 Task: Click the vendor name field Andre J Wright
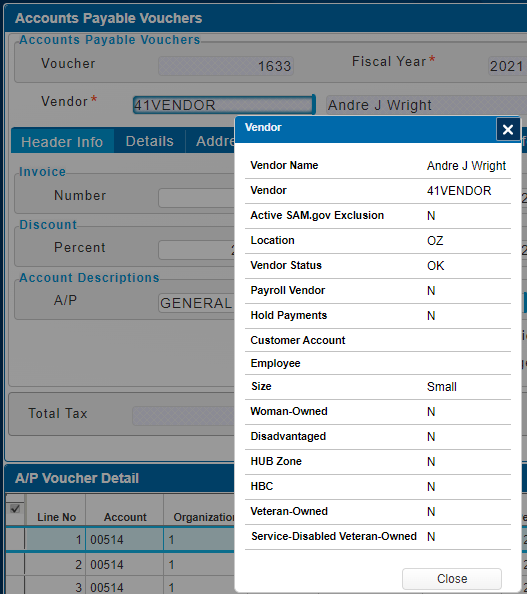pos(426,105)
